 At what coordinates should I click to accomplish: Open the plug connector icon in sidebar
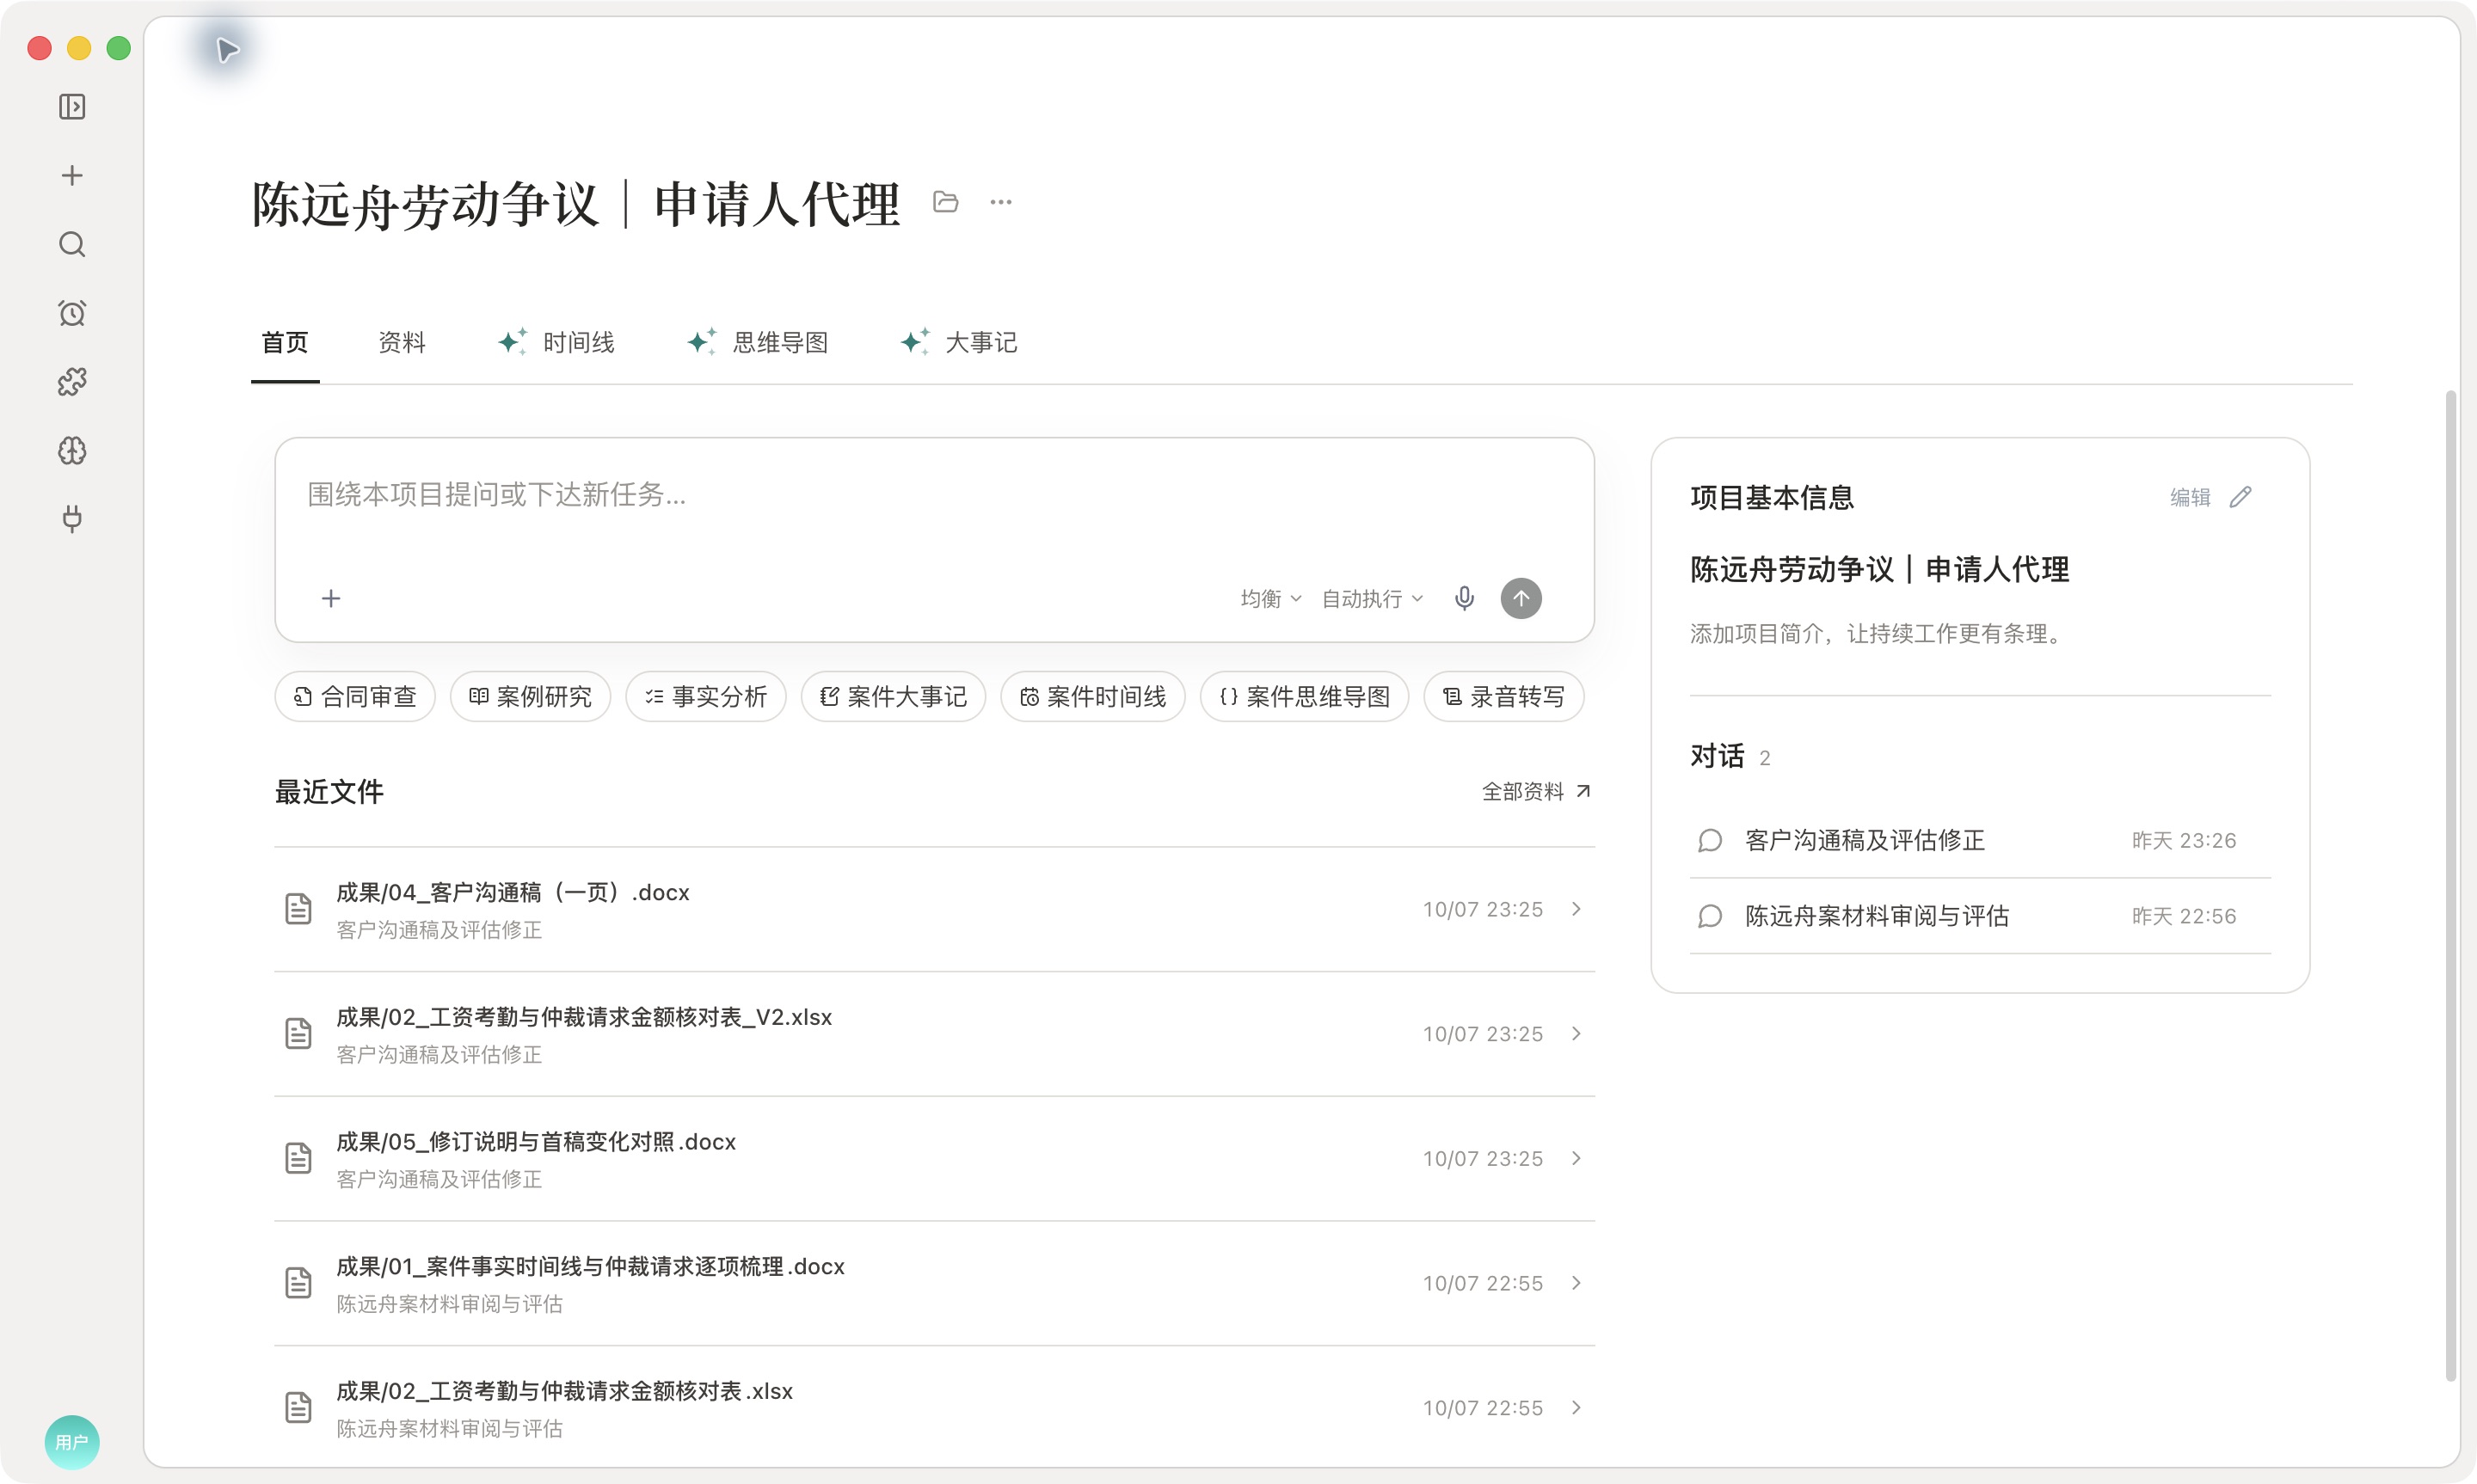72,518
